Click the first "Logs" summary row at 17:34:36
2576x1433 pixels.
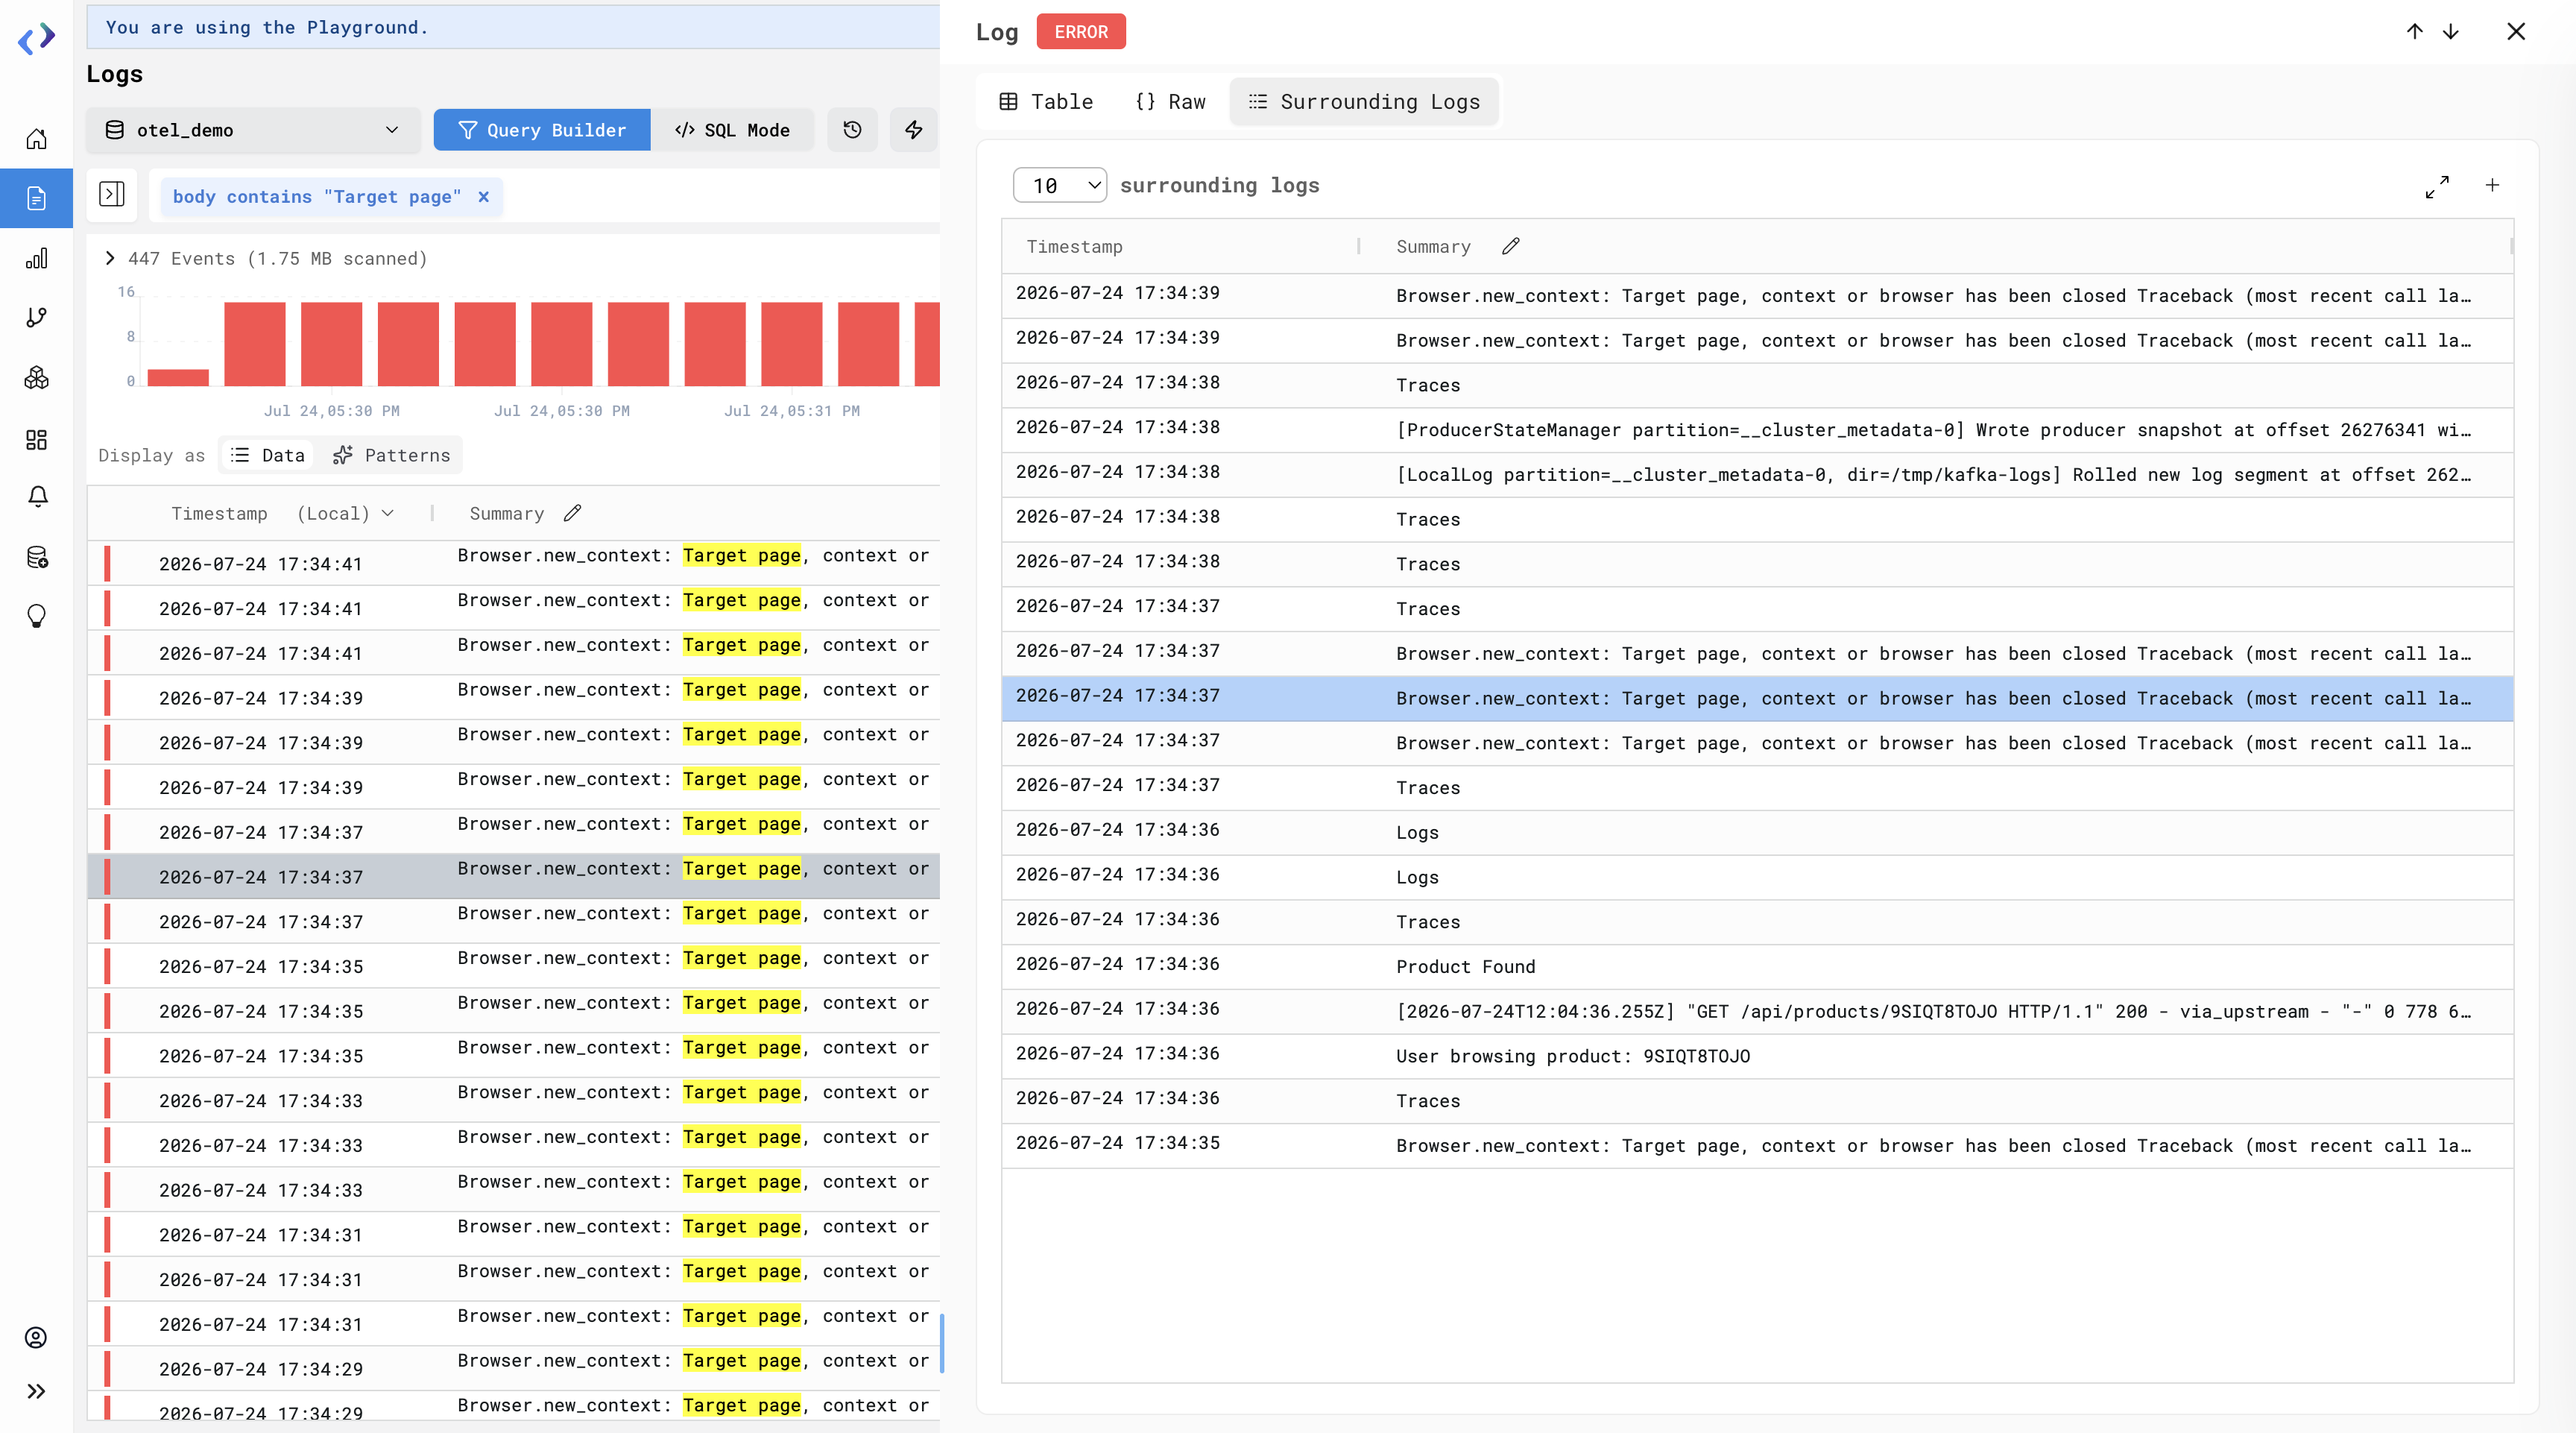1757,832
